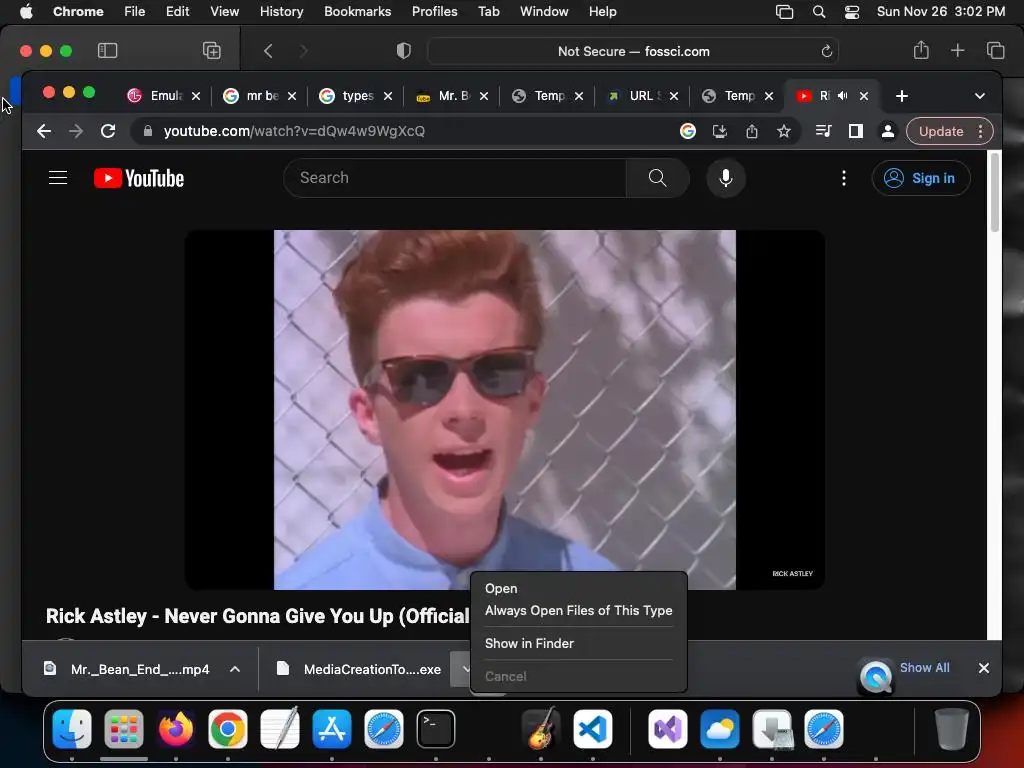Open the YouTube hamburger guide menu
The image size is (1024, 768).
tap(58, 178)
